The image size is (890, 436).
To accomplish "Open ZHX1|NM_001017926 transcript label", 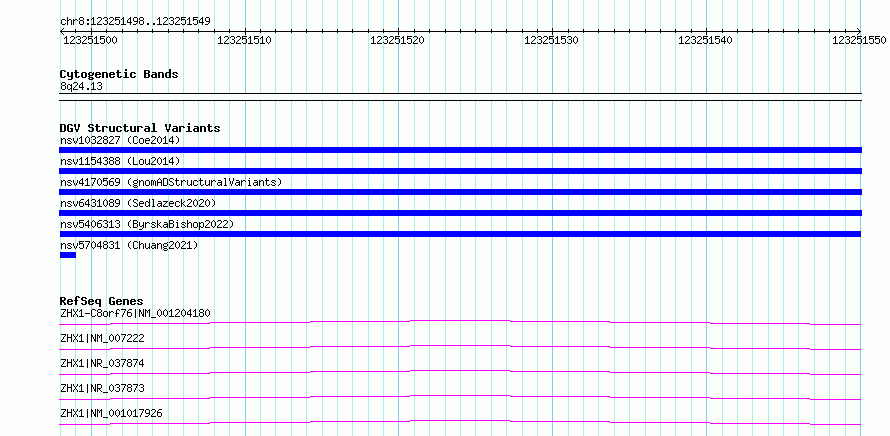I will pos(111,413).
